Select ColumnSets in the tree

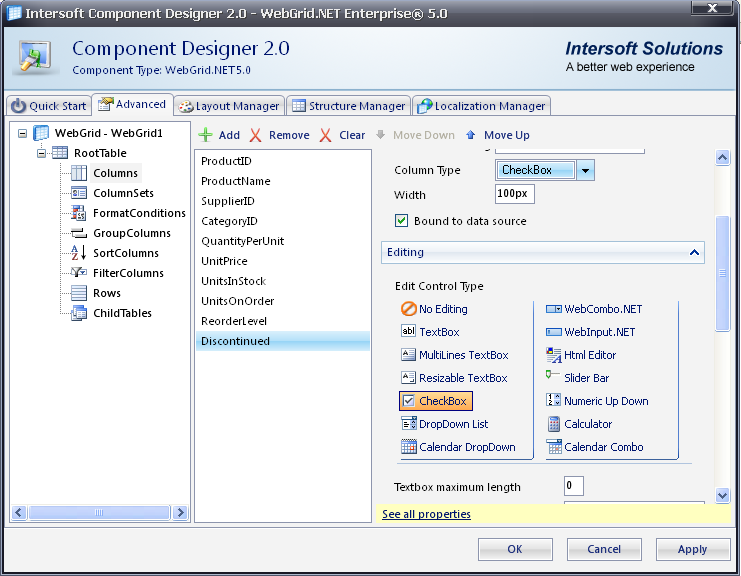point(123,193)
